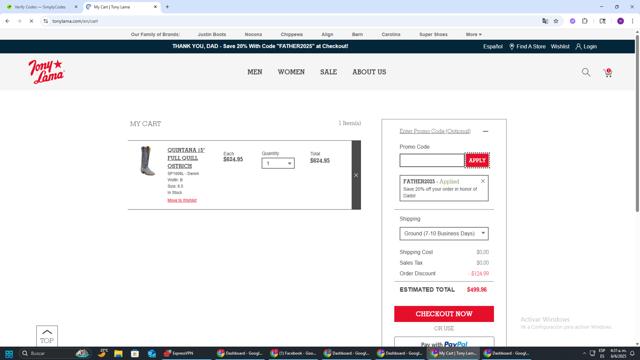Click Enter Promo Code (Optional) link
This screenshot has width=640, height=360.
(435, 131)
